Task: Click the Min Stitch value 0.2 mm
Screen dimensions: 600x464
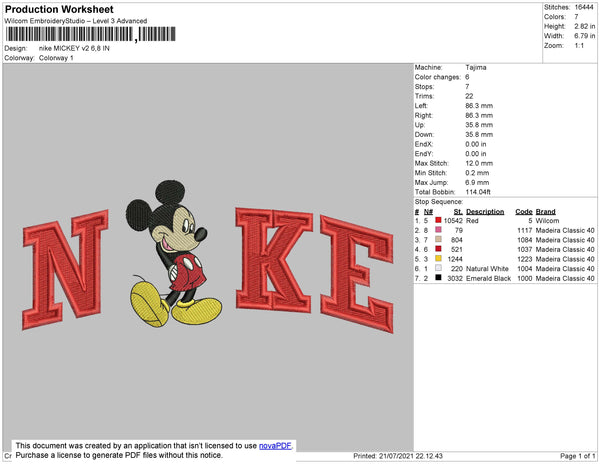Action: pyautogui.click(x=477, y=173)
